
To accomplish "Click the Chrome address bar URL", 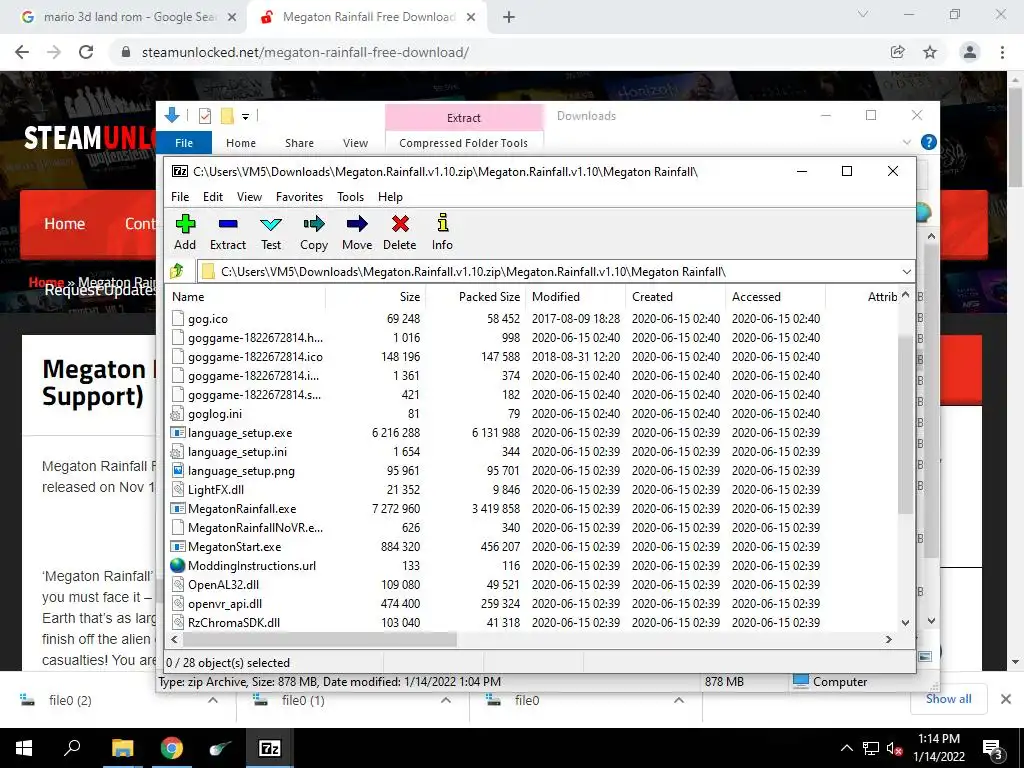I will (x=305, y=52).
